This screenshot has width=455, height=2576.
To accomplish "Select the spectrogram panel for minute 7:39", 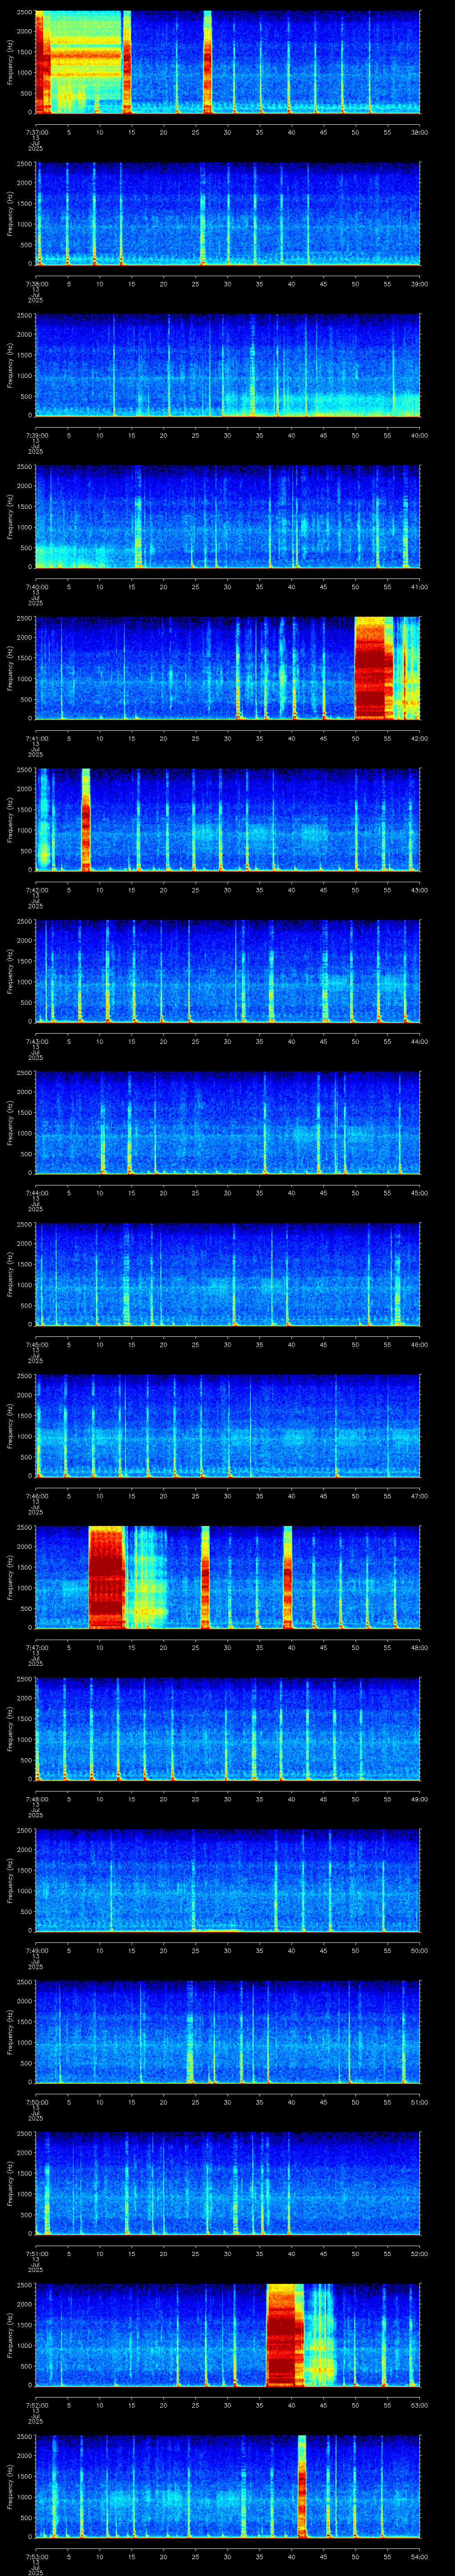I will tap(227, 365).
